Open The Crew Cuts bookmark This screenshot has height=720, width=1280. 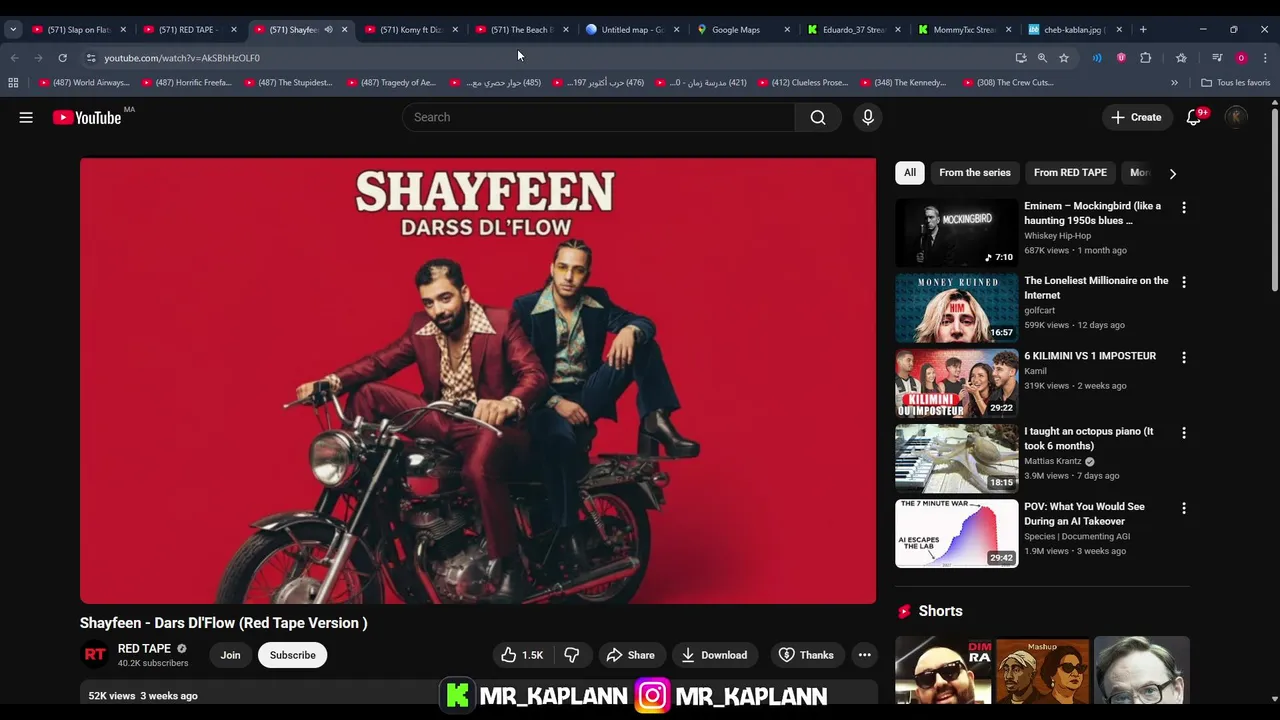1008,82
